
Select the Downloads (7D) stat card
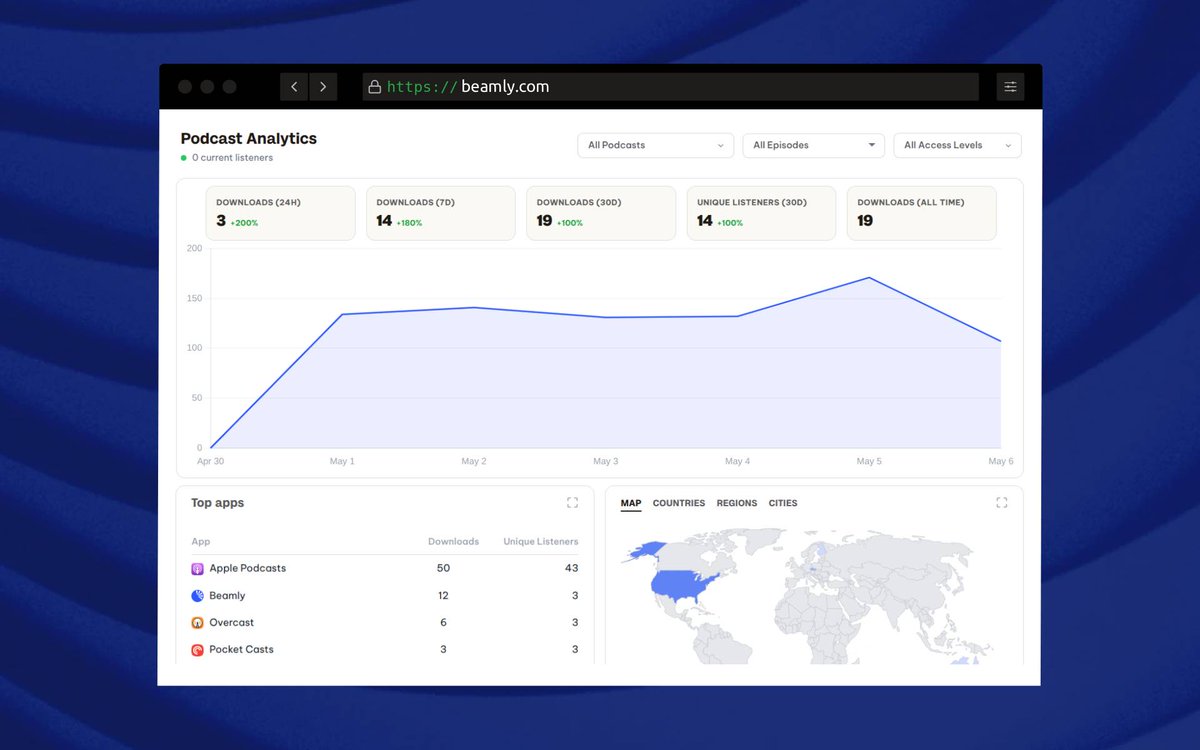441,213
